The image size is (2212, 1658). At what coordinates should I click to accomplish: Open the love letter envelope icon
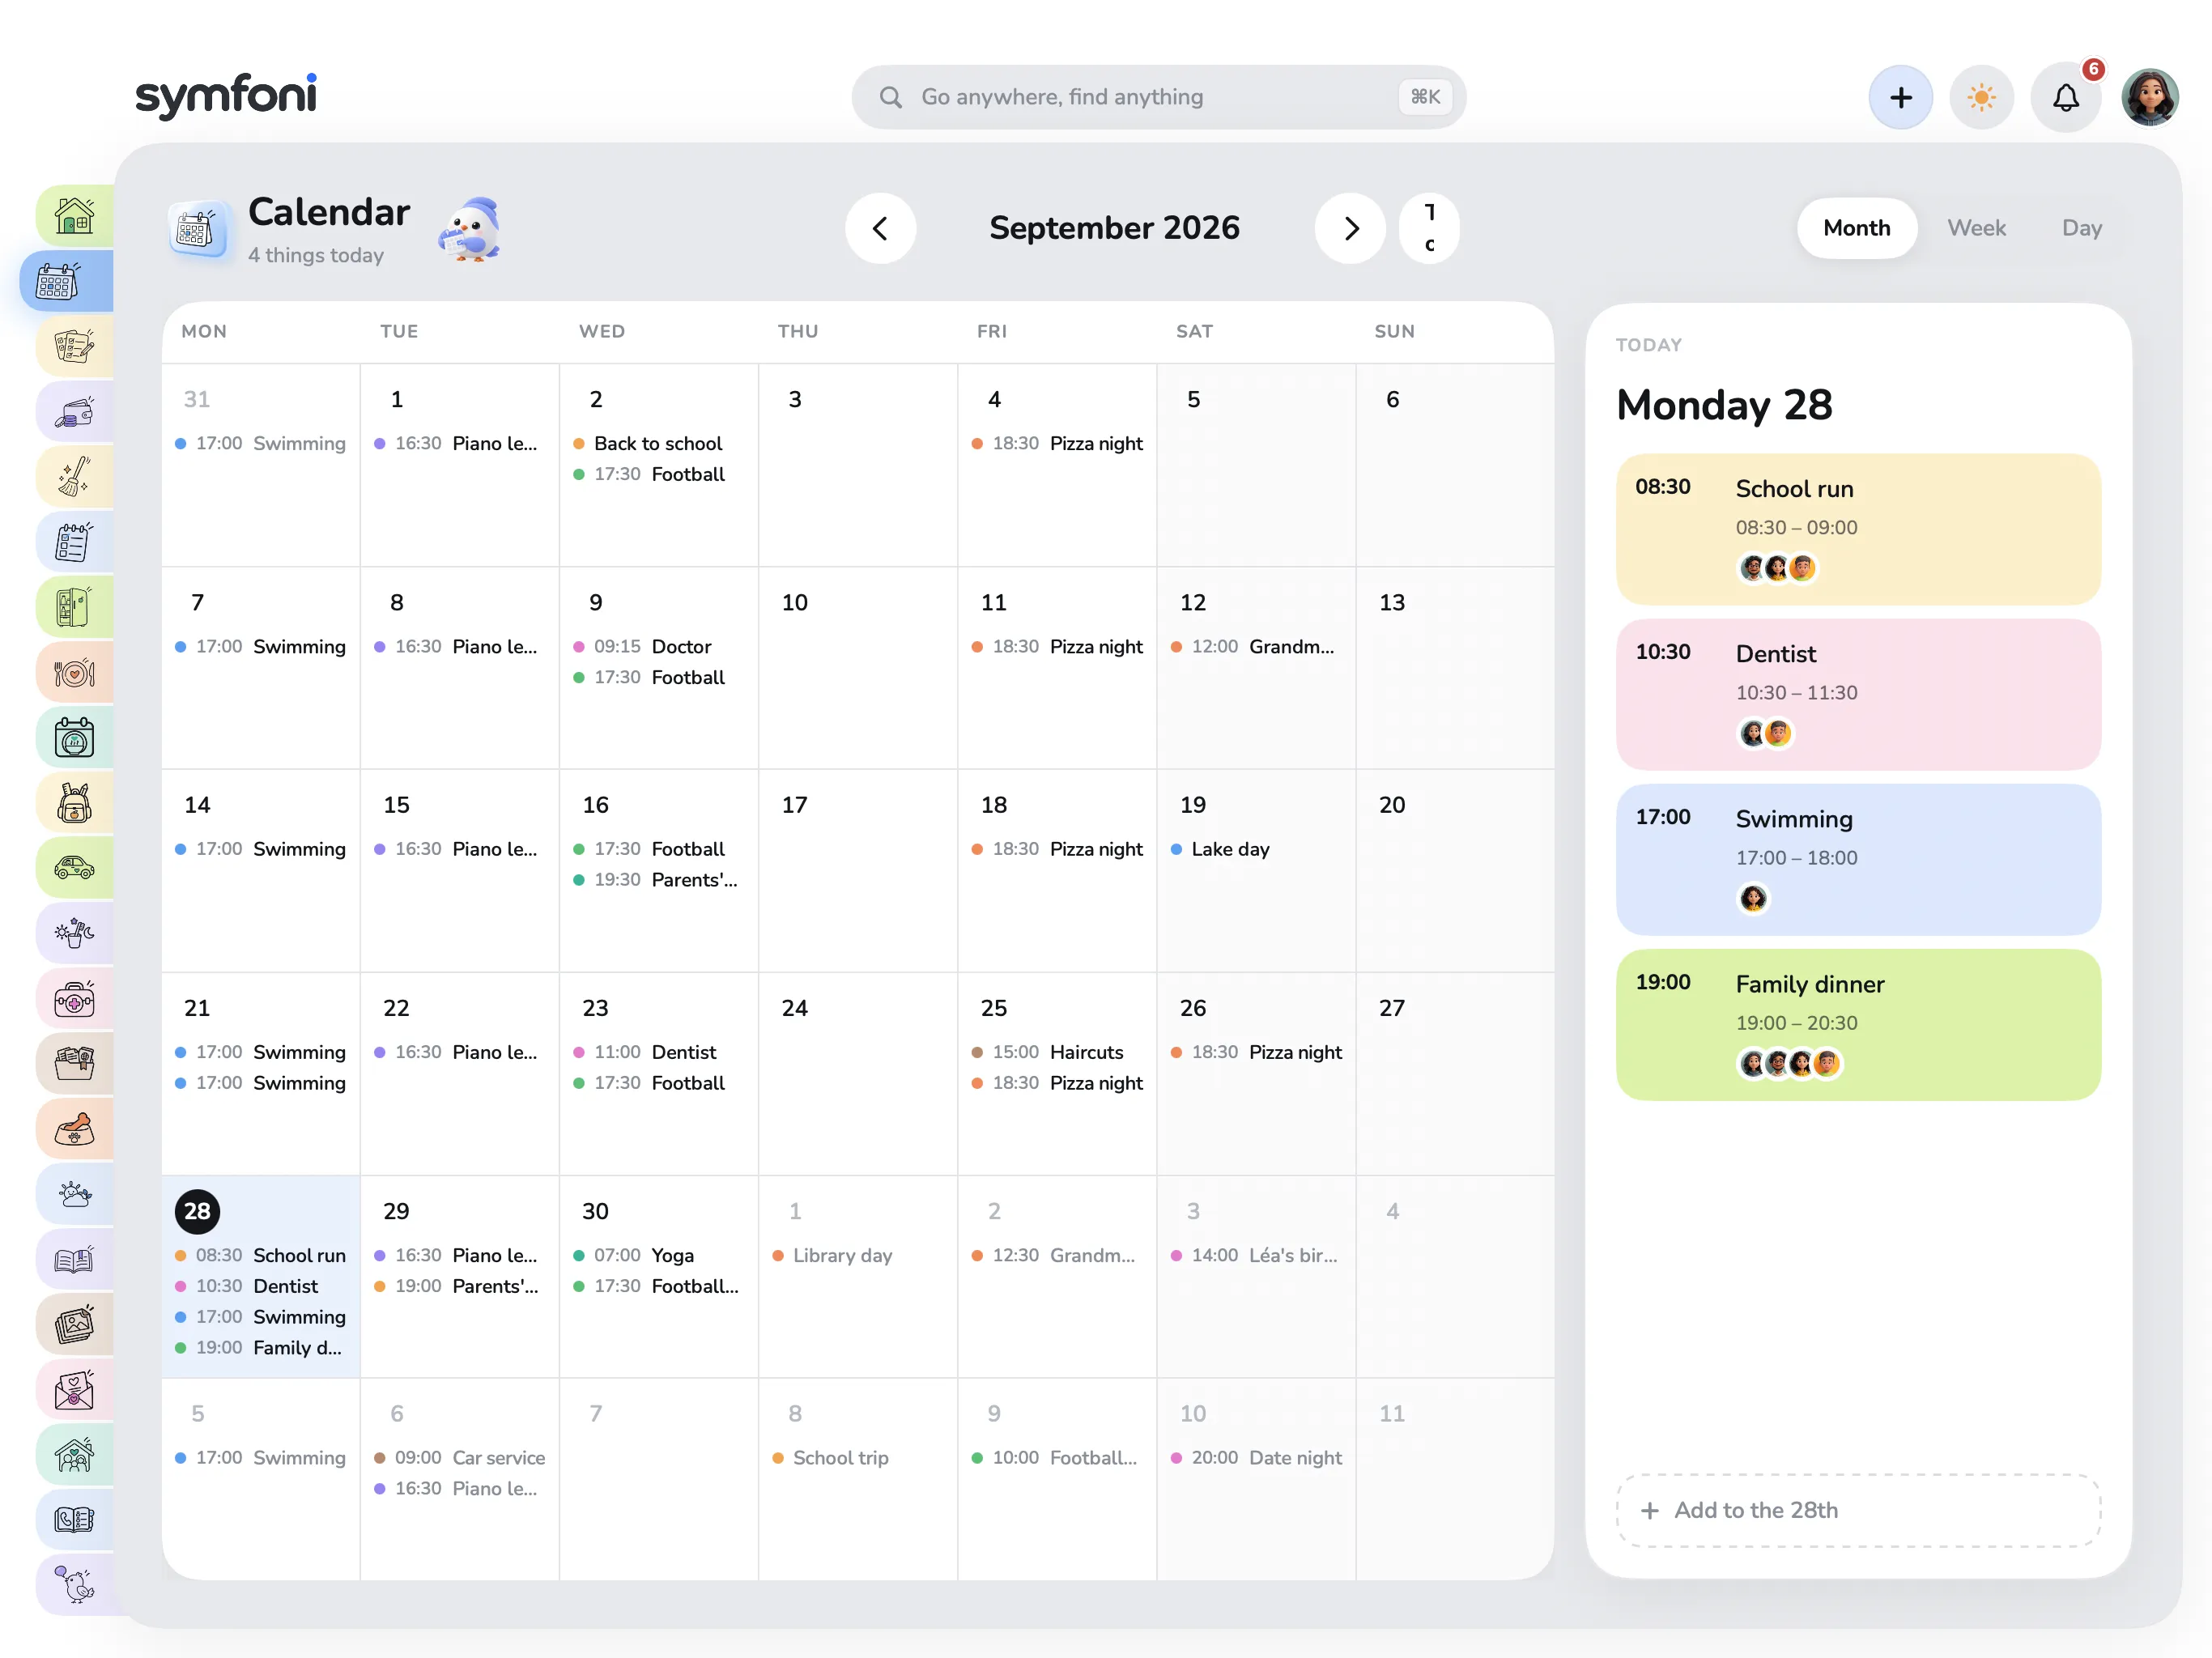point(75,1389)
